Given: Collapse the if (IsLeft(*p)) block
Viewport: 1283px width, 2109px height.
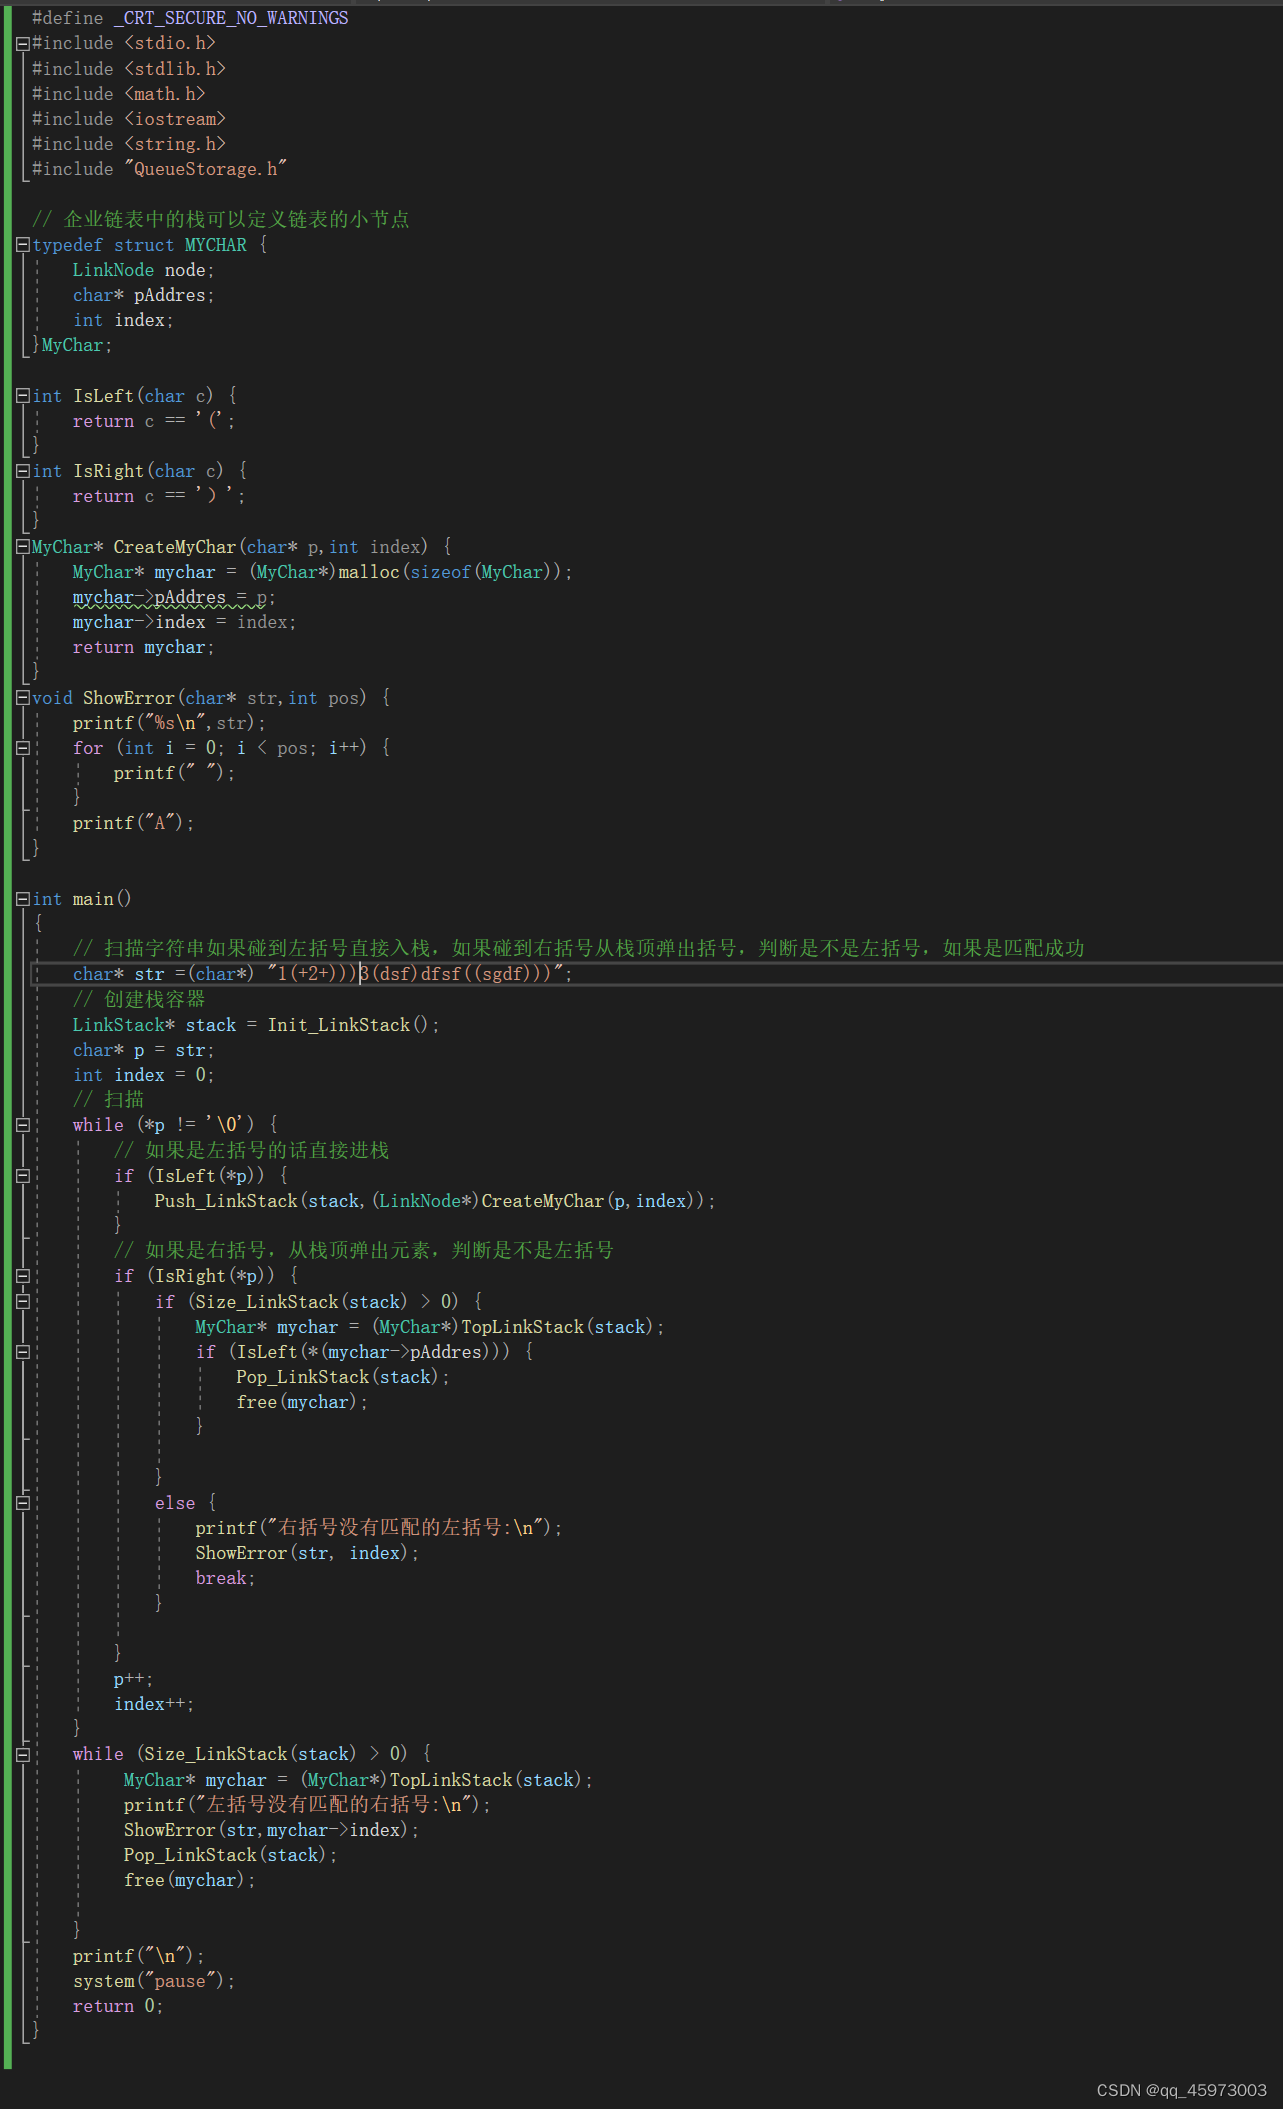Looking at the screenshot, I should click(23, 1176).
